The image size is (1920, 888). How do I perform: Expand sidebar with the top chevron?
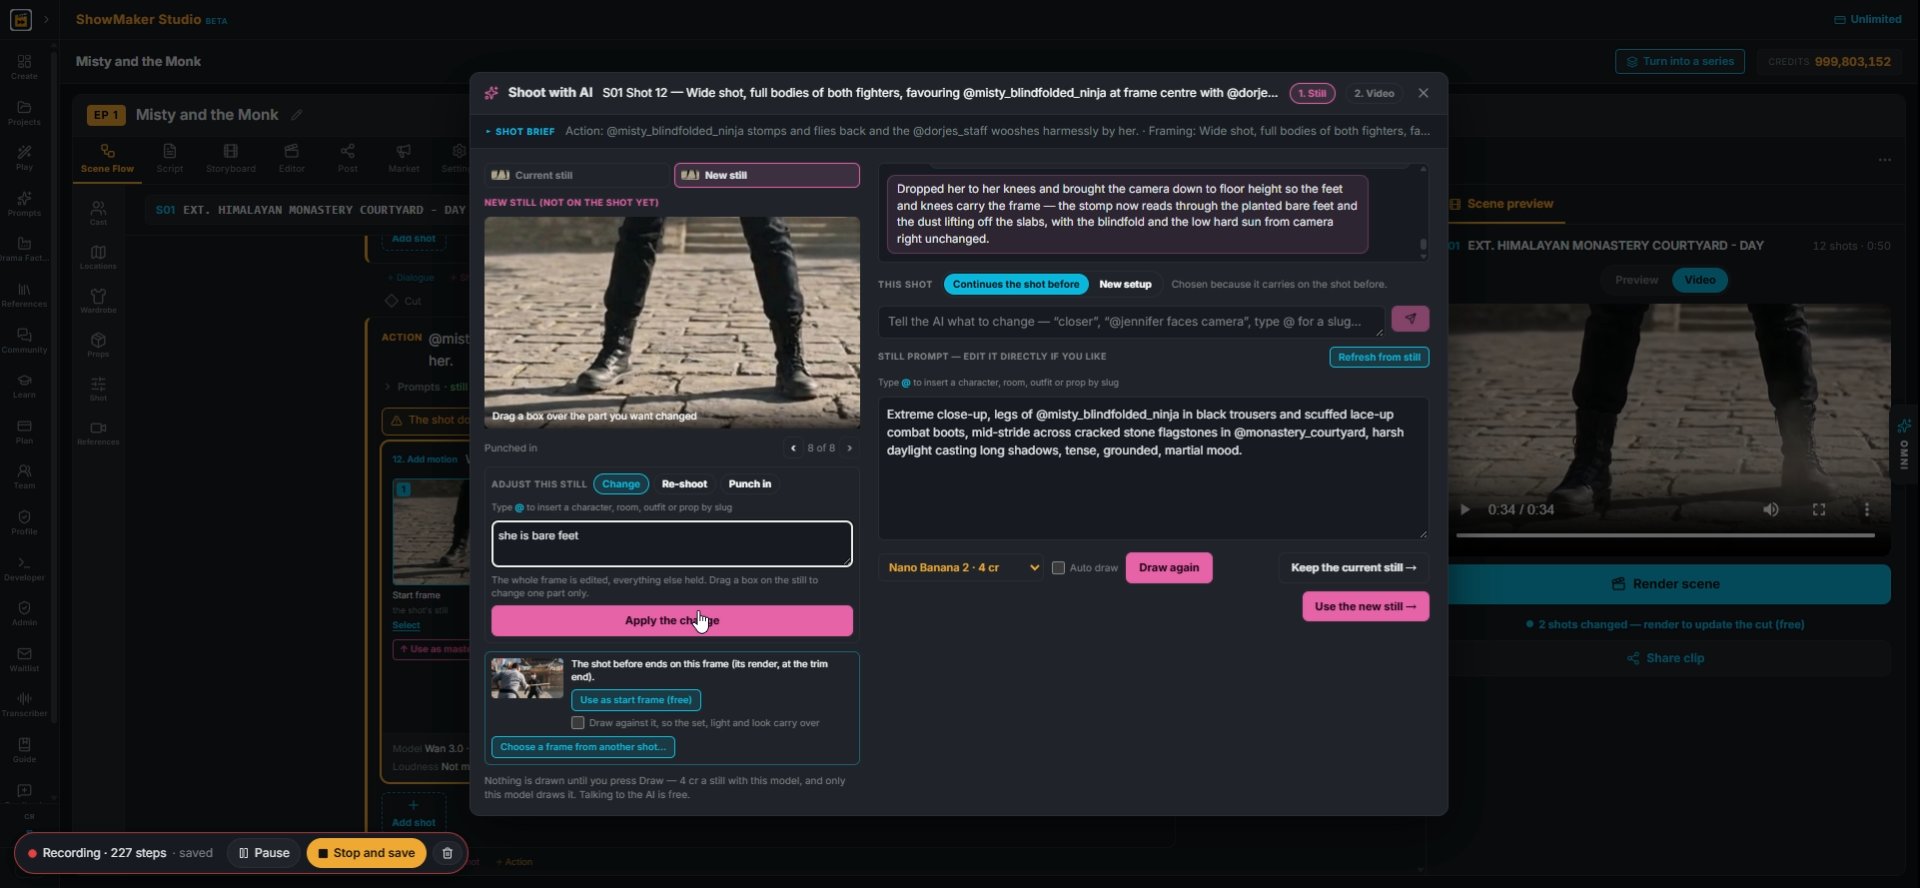click(46, 19)
